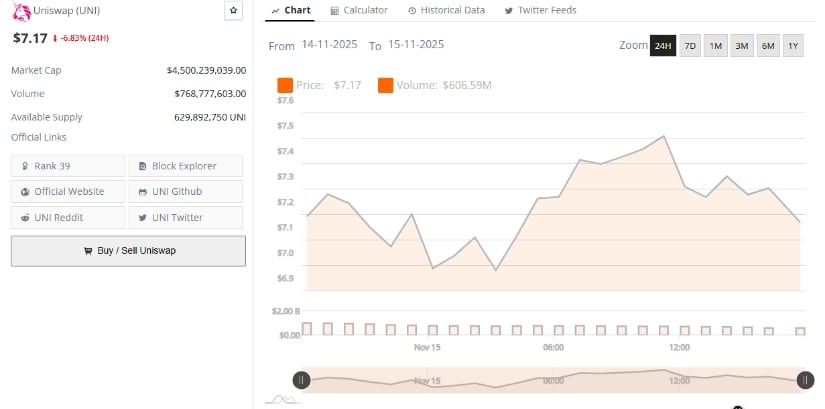Open the Rank 39 link
Screen dimensions: 825x409
[x=68, y=166]
